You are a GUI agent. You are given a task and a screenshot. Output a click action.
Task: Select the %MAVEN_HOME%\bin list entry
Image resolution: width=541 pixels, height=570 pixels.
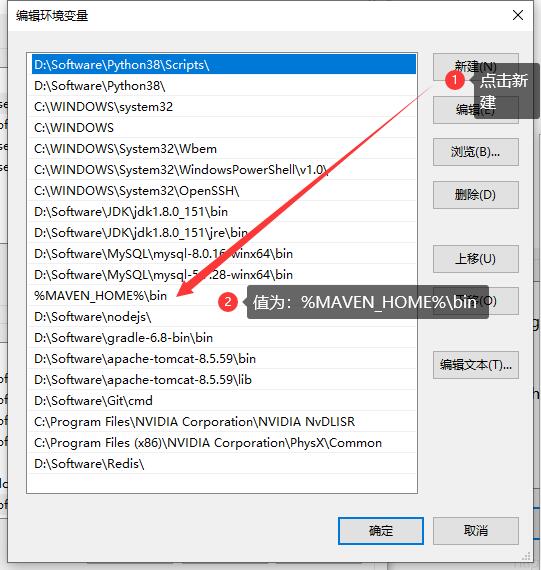[224, 295]
